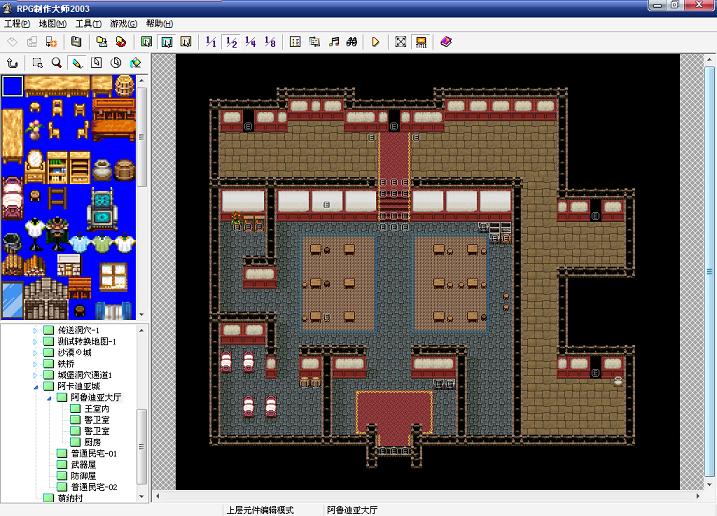The image size is (717, 516).
Task: Start Test Play with yellow arrow
Action: click(375, 42)
